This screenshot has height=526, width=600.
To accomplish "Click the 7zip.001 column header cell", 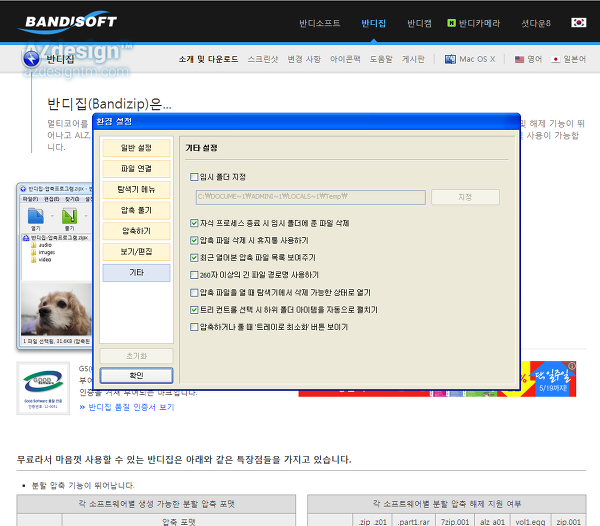I will [x=455, y=521].
